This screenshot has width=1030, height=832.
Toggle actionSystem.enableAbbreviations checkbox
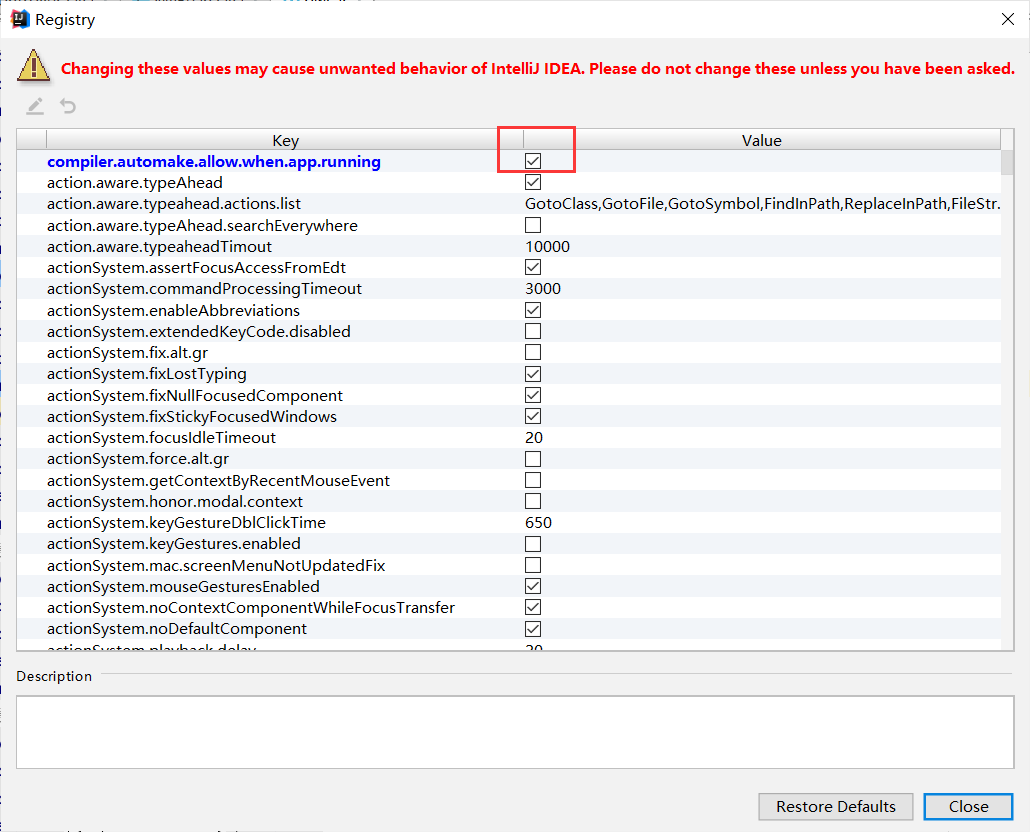tap(533, 310)
